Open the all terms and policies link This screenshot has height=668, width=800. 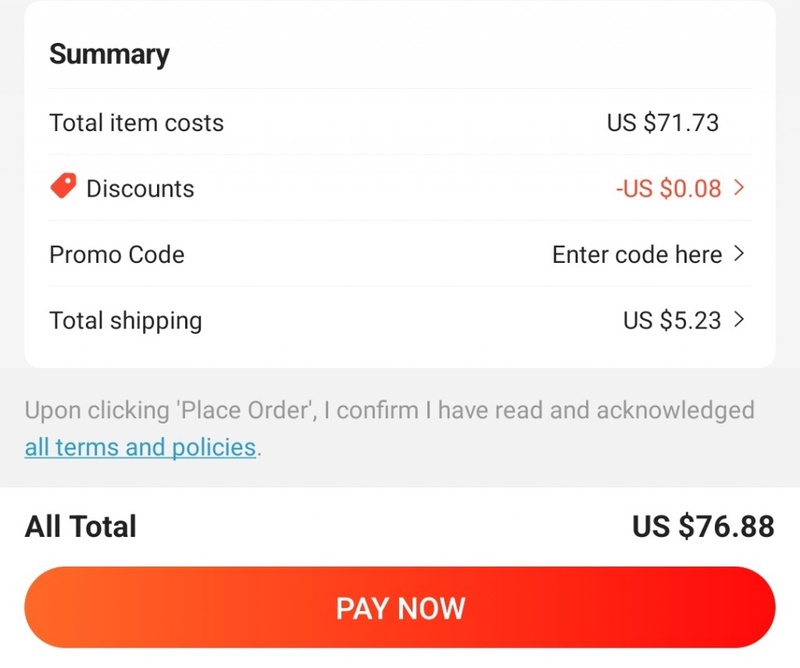[x=140, y=447]
